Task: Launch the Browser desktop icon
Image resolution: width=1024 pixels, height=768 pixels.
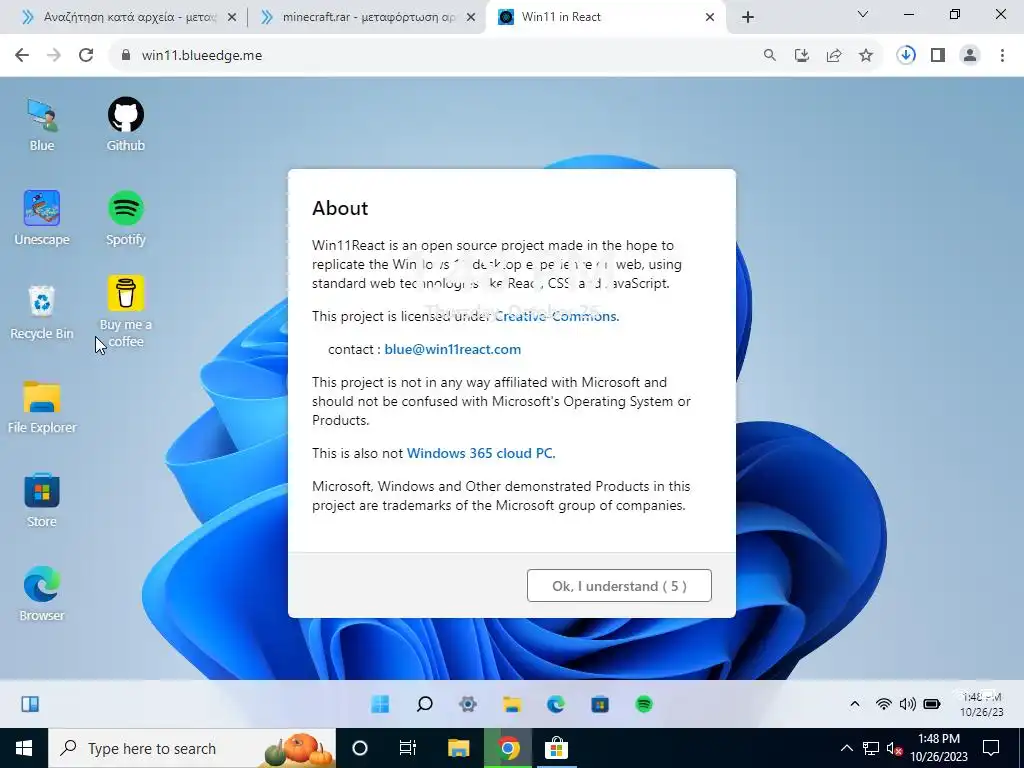Action: (x=42, y=594)
